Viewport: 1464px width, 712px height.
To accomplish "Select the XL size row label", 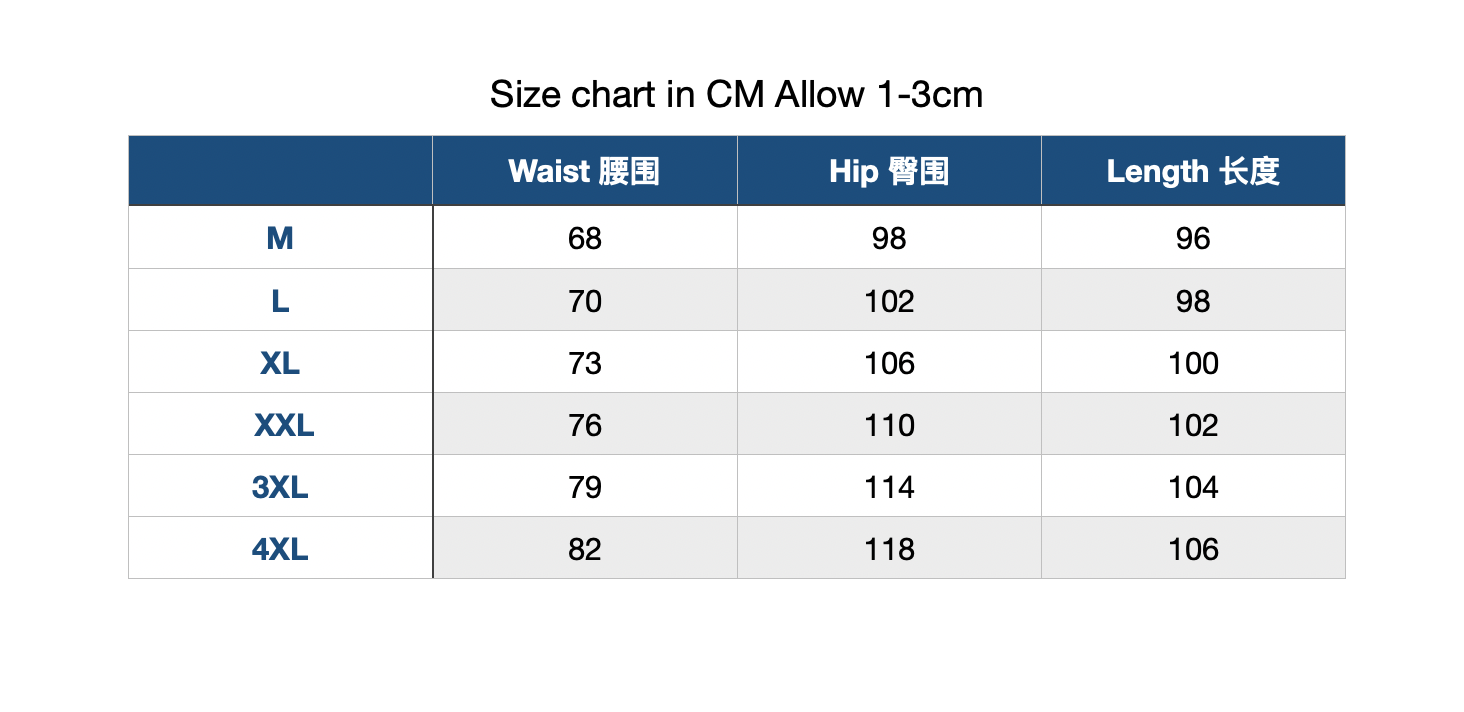I will coord(280,362).
